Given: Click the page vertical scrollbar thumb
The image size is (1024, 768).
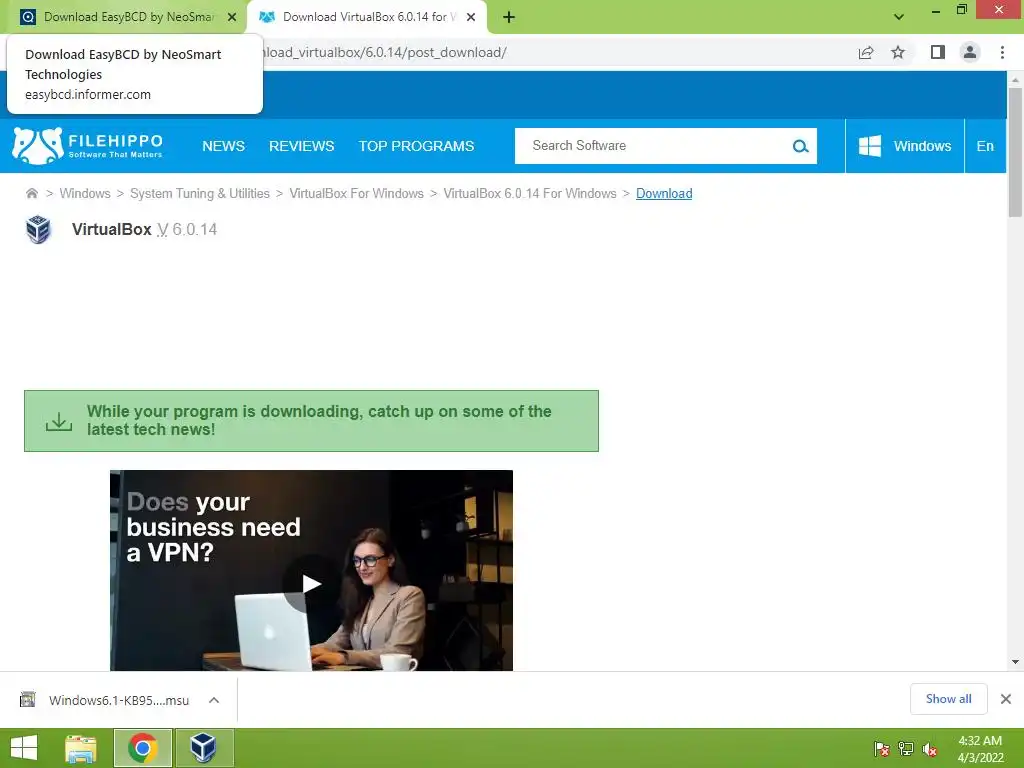Looking at the screenshot, I should point(1015,152).
